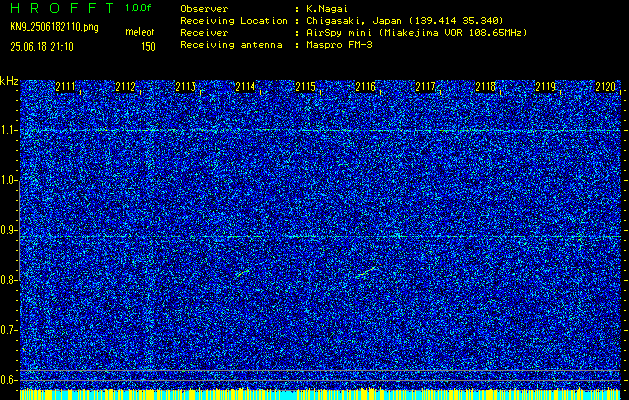Screen dimensions: 629x400
Task: Click the 2117 time marker
Action: point(425,87)
